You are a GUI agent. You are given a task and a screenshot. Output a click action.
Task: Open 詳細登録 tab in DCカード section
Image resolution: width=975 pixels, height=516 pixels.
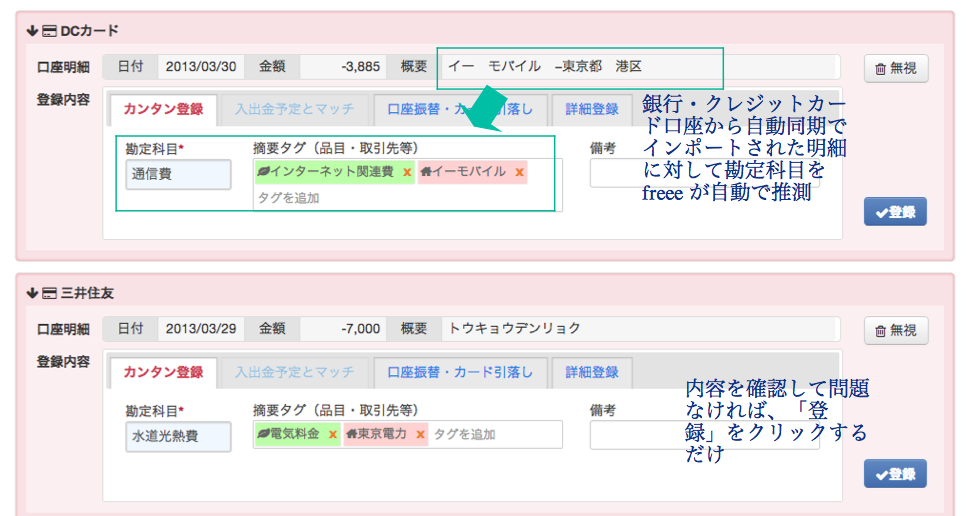click(x=592, y=109)
